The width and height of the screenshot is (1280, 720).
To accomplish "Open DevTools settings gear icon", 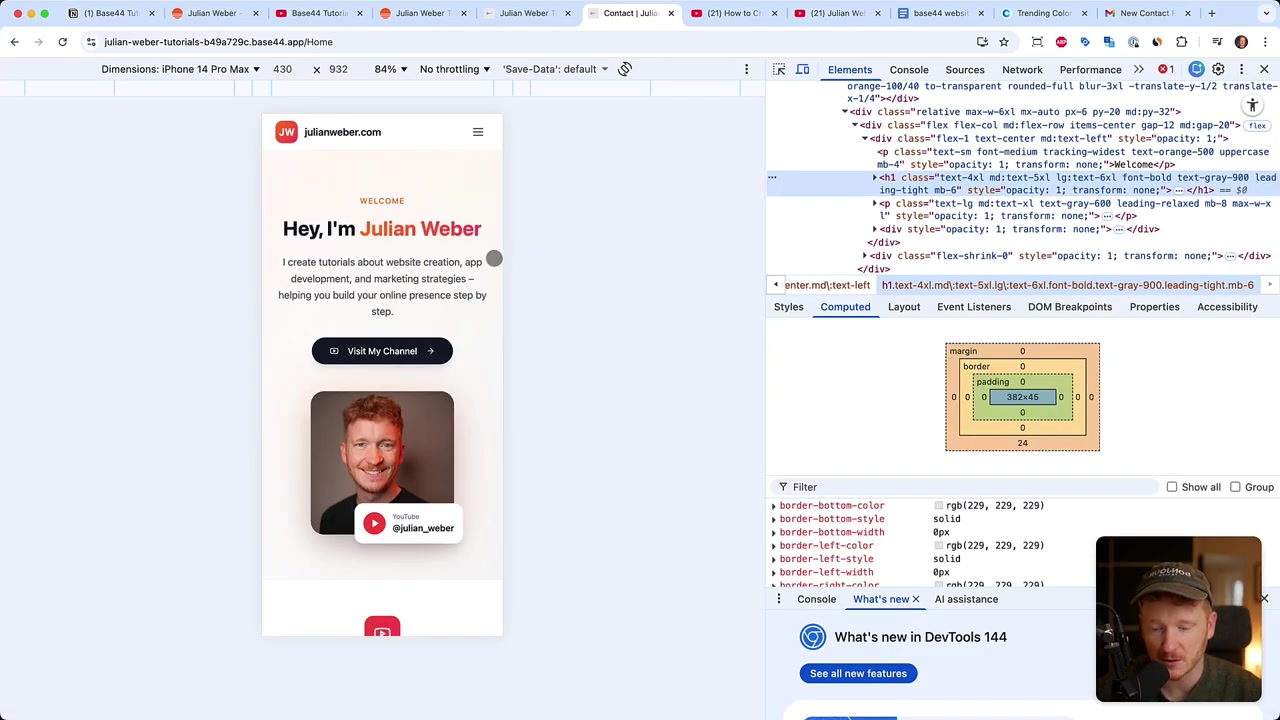I will coord(1218,69).
